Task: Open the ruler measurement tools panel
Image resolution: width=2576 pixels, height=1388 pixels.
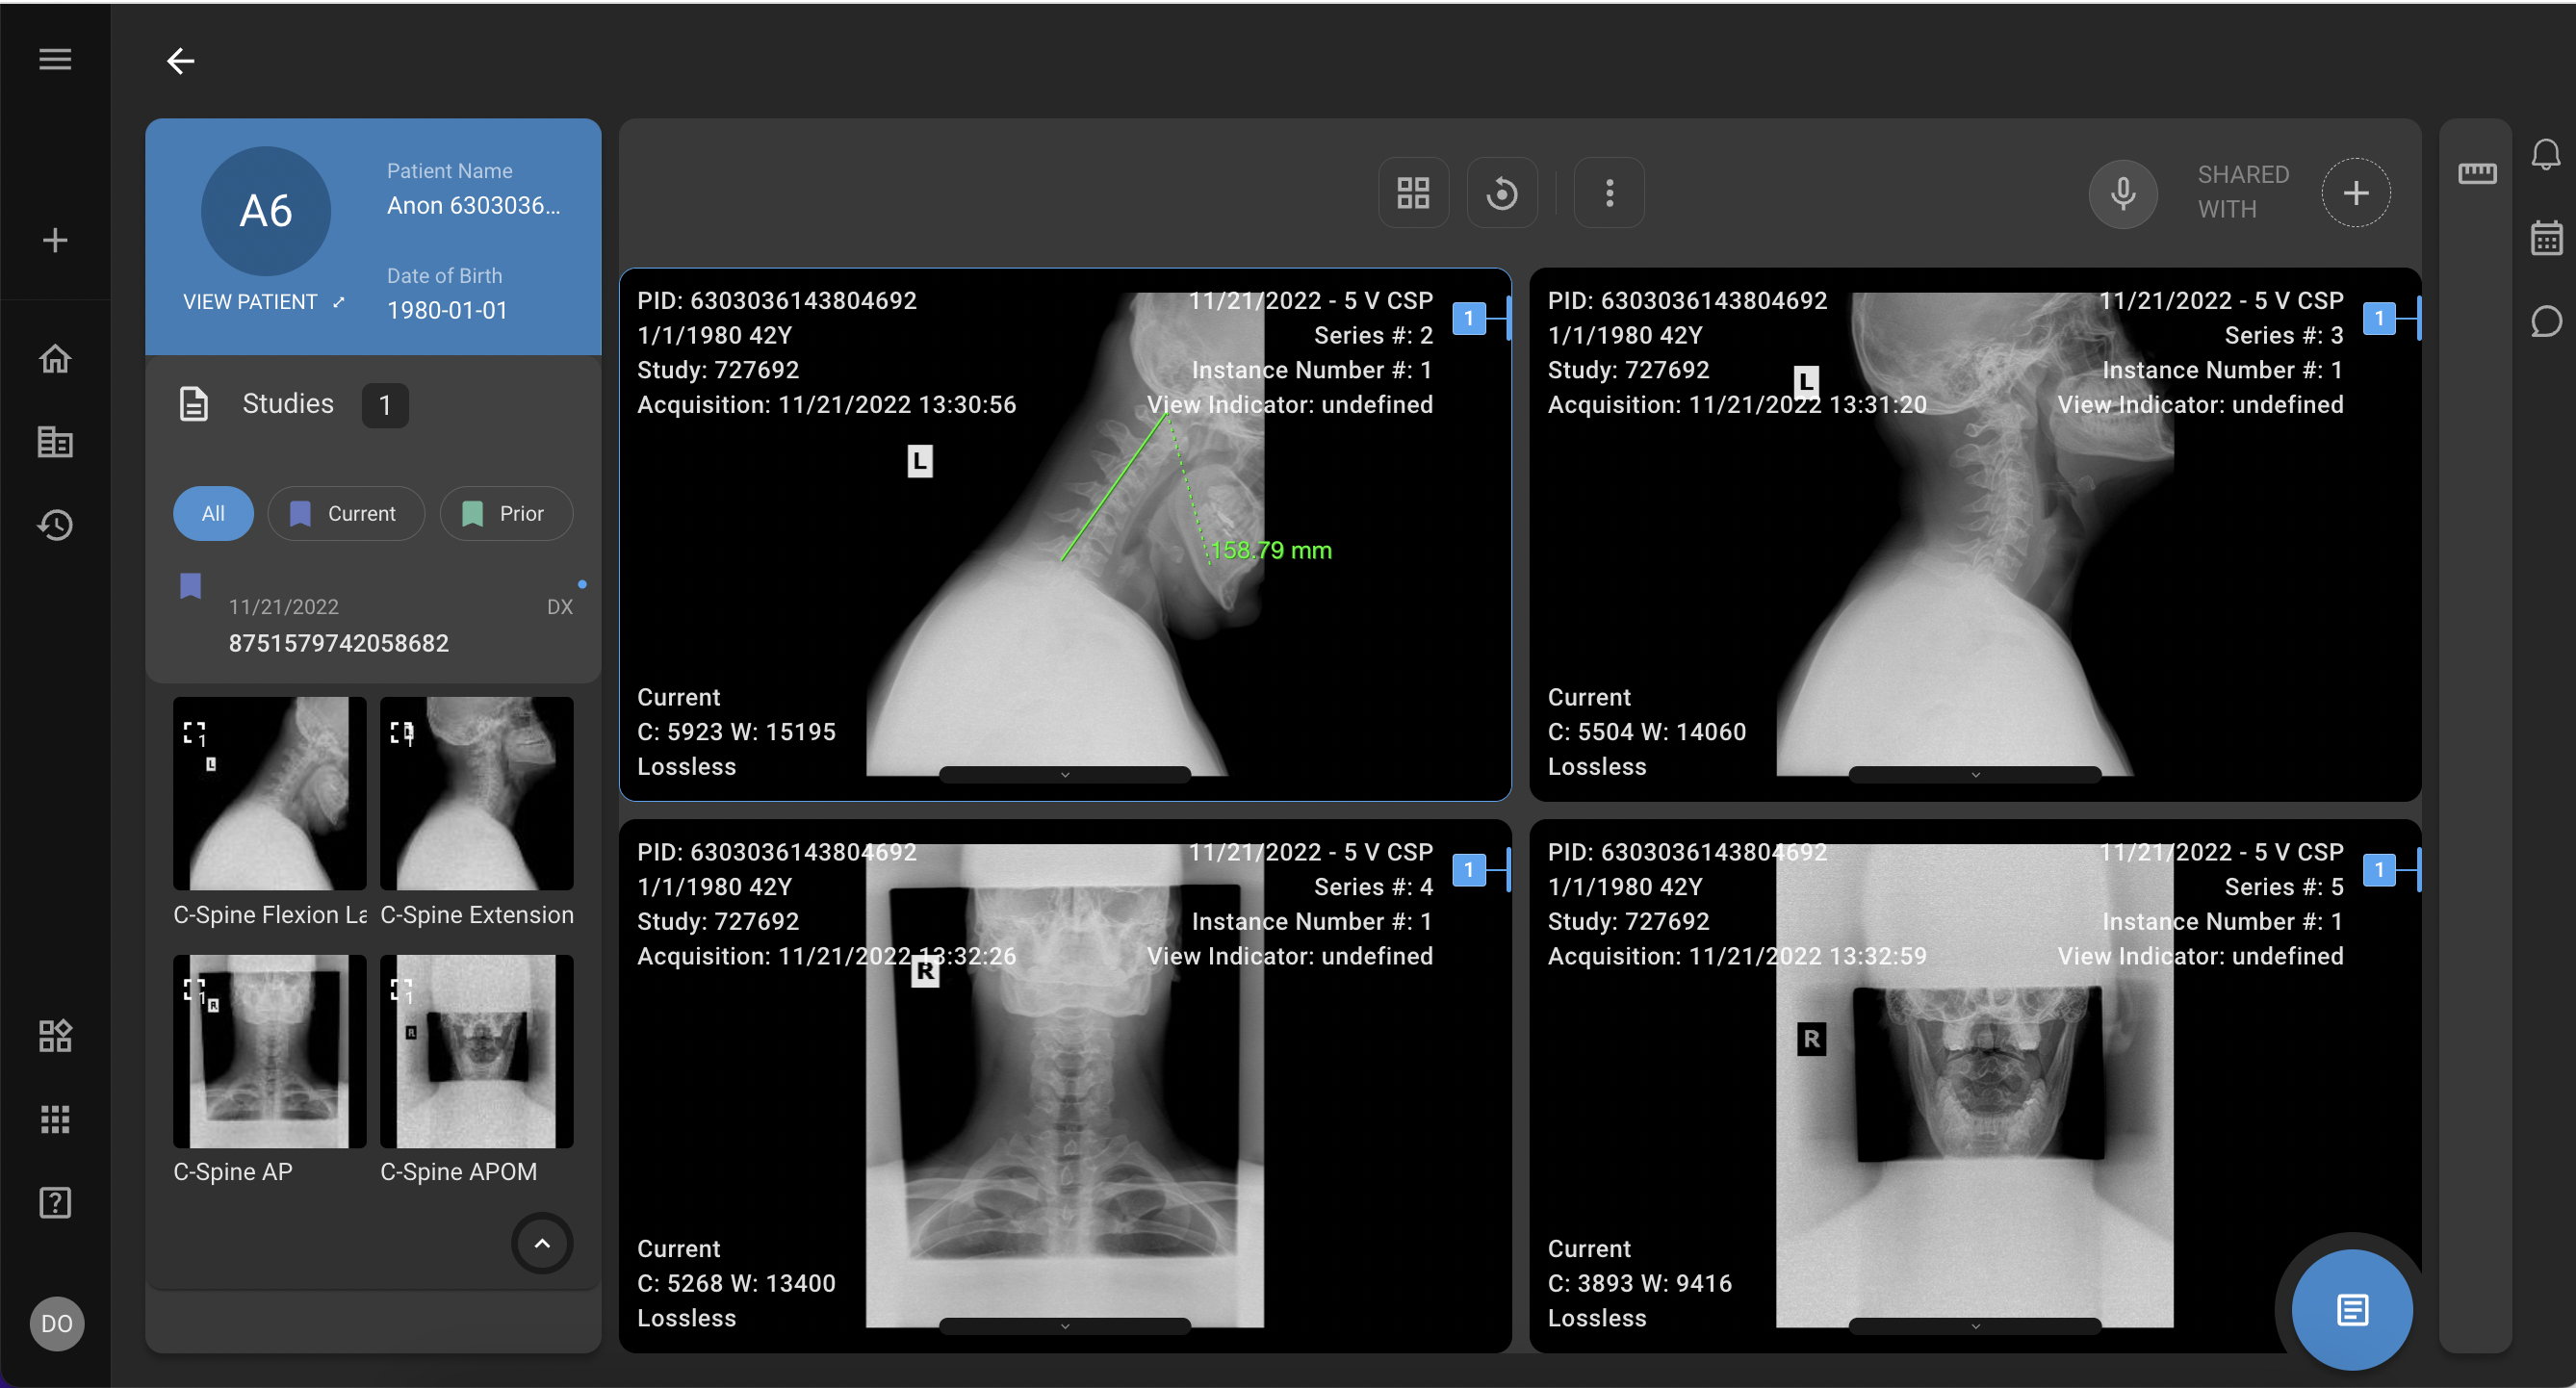Action: click(2477, 174)
